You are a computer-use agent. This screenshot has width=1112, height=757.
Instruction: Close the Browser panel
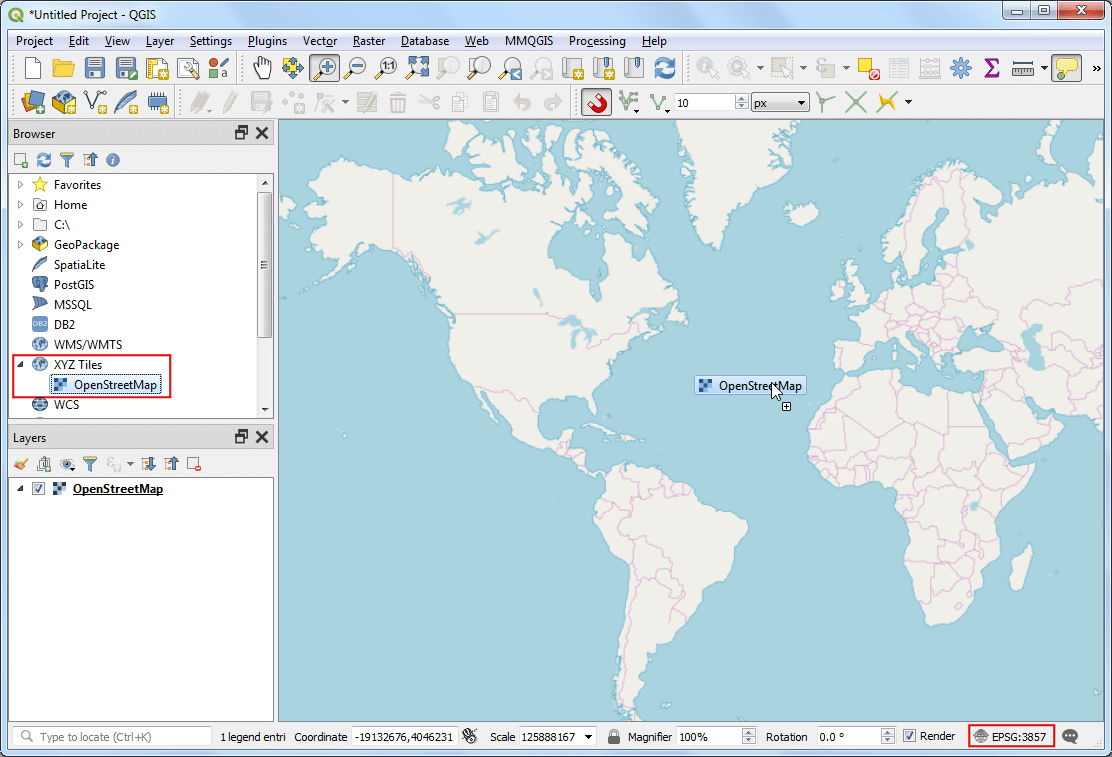pyautogui.click(x=262, y=133)
